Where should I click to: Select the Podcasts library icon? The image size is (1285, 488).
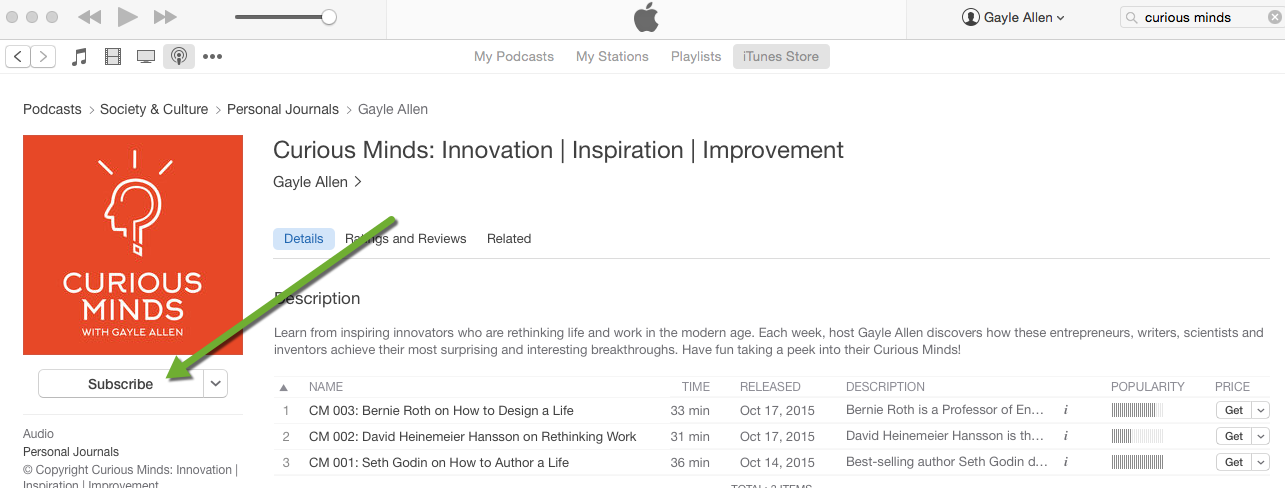[x=179, y=56]
